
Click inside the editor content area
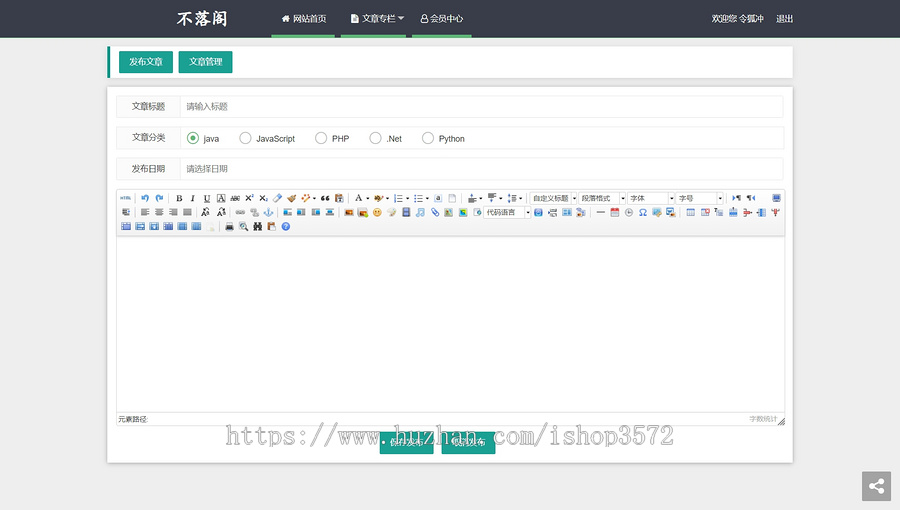(x=451, y=324)
